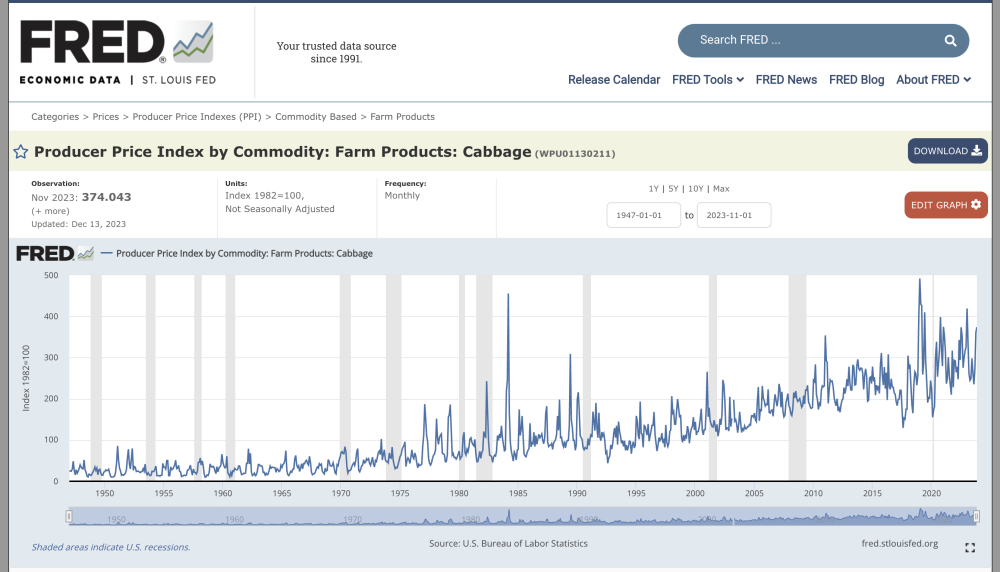Click the Download button
This screenshot has width=1000, height=572.
point(947,151)
